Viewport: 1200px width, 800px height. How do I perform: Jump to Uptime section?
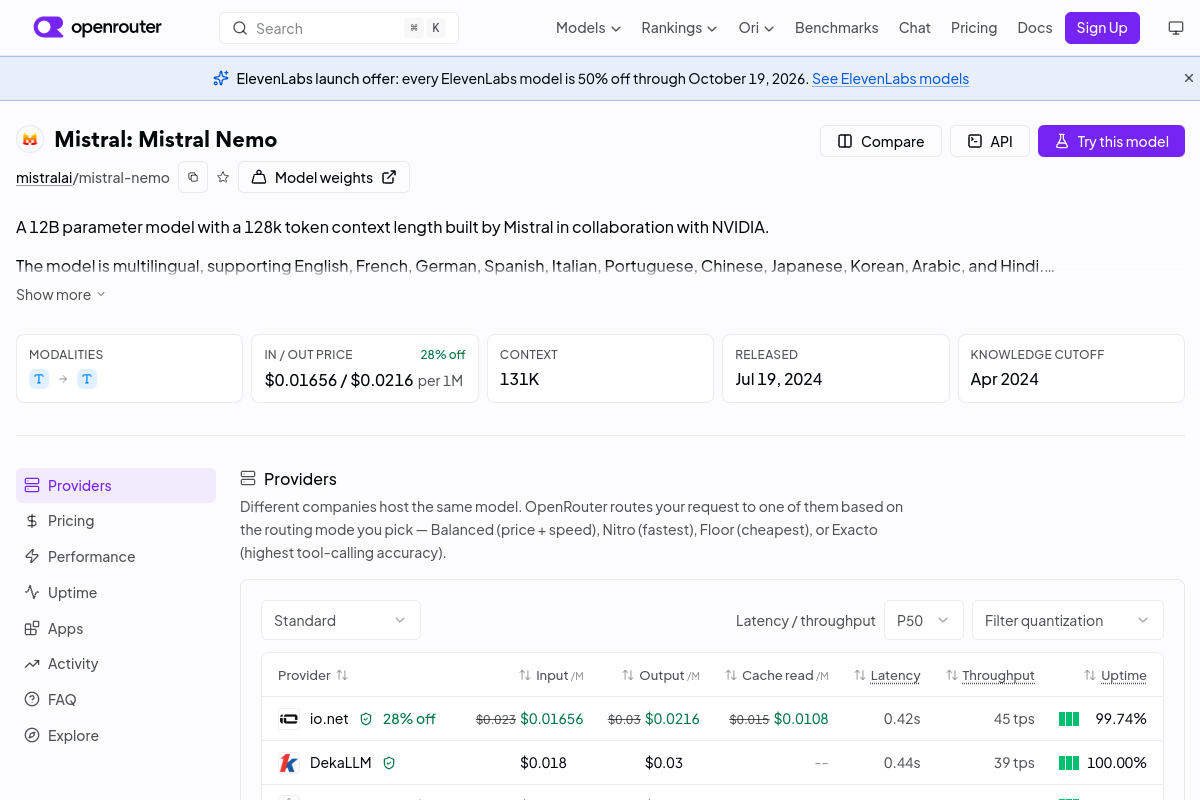[116, 593]
